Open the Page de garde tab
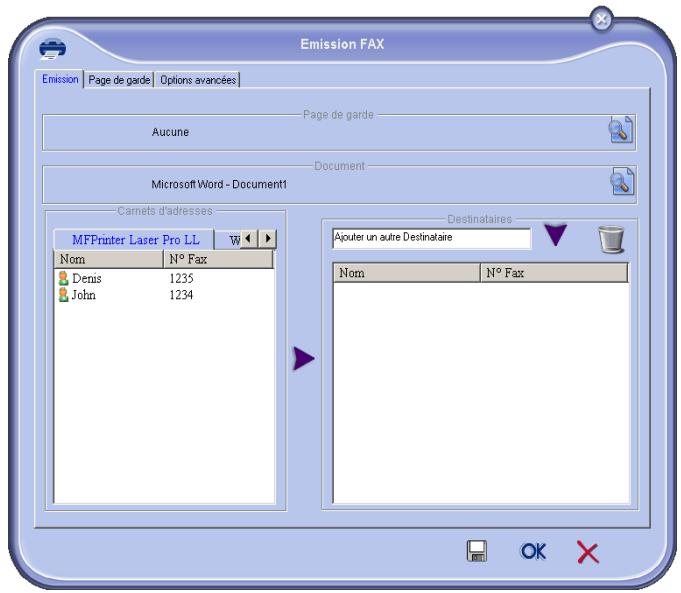 click(x=119, y=80)
